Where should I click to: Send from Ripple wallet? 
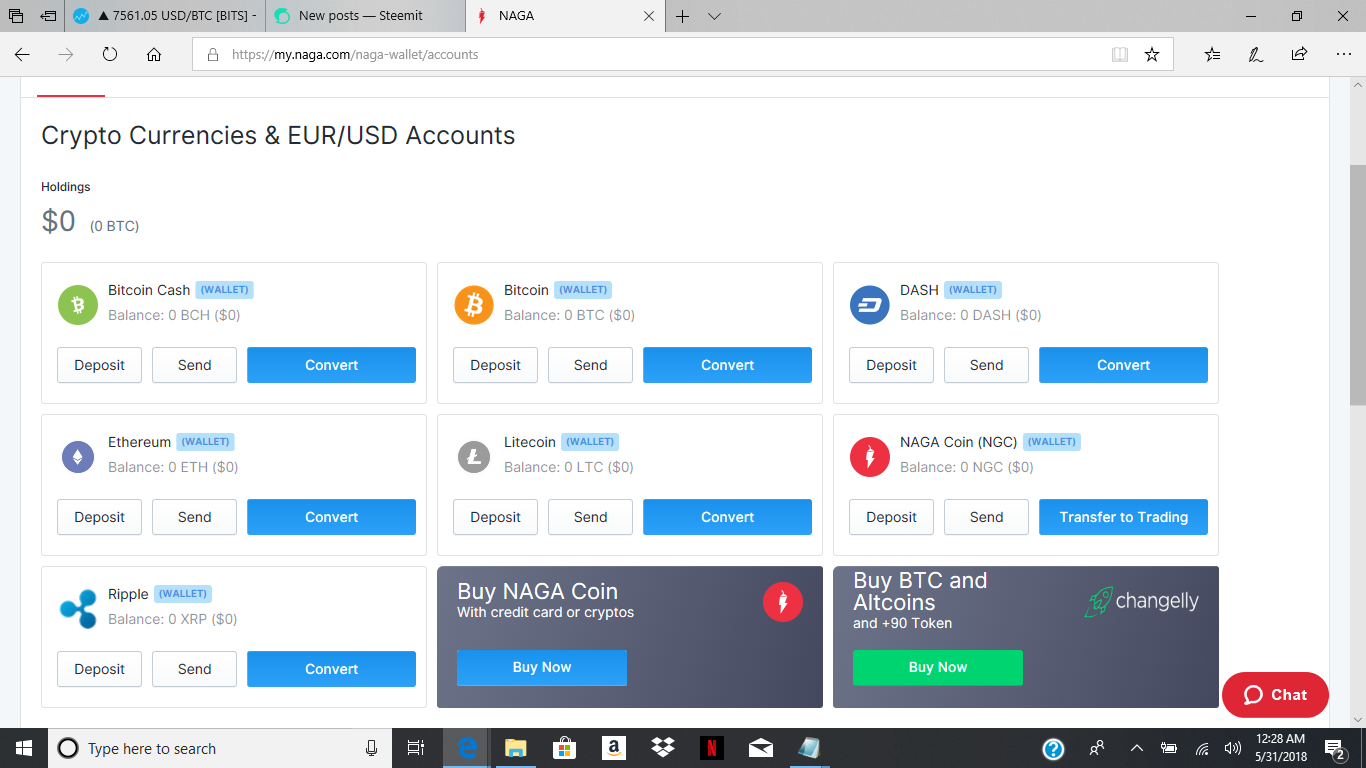194,669
